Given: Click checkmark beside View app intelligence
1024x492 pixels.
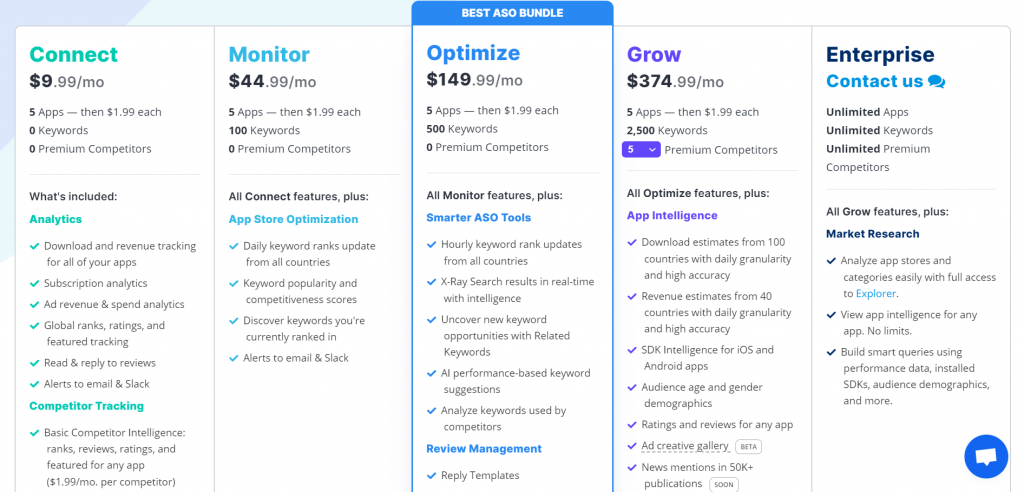Looking at the screenshot, I should pyautogui.click(x=832, y=315).
